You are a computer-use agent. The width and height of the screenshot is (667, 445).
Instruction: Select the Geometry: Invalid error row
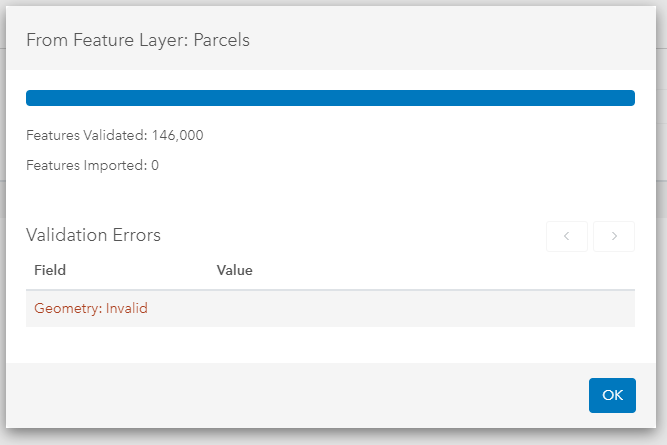[x=330, y=308]
